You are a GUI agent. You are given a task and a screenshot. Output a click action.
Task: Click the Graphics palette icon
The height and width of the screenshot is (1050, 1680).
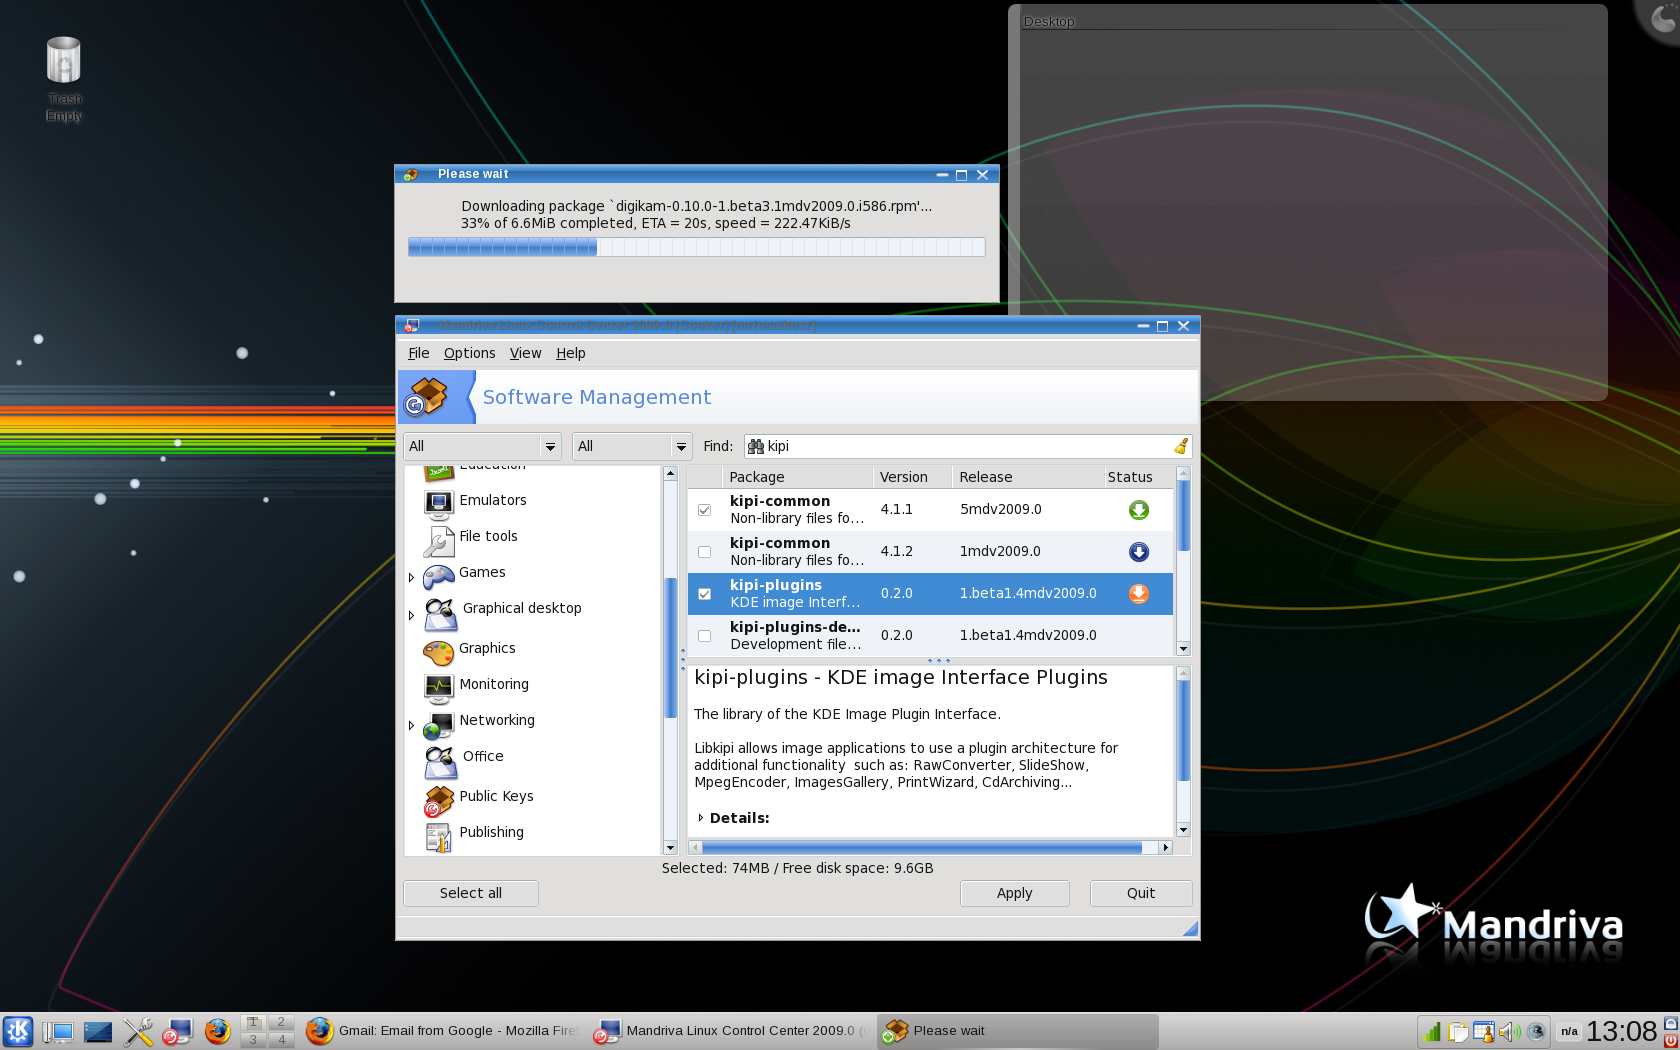(438, 652)
